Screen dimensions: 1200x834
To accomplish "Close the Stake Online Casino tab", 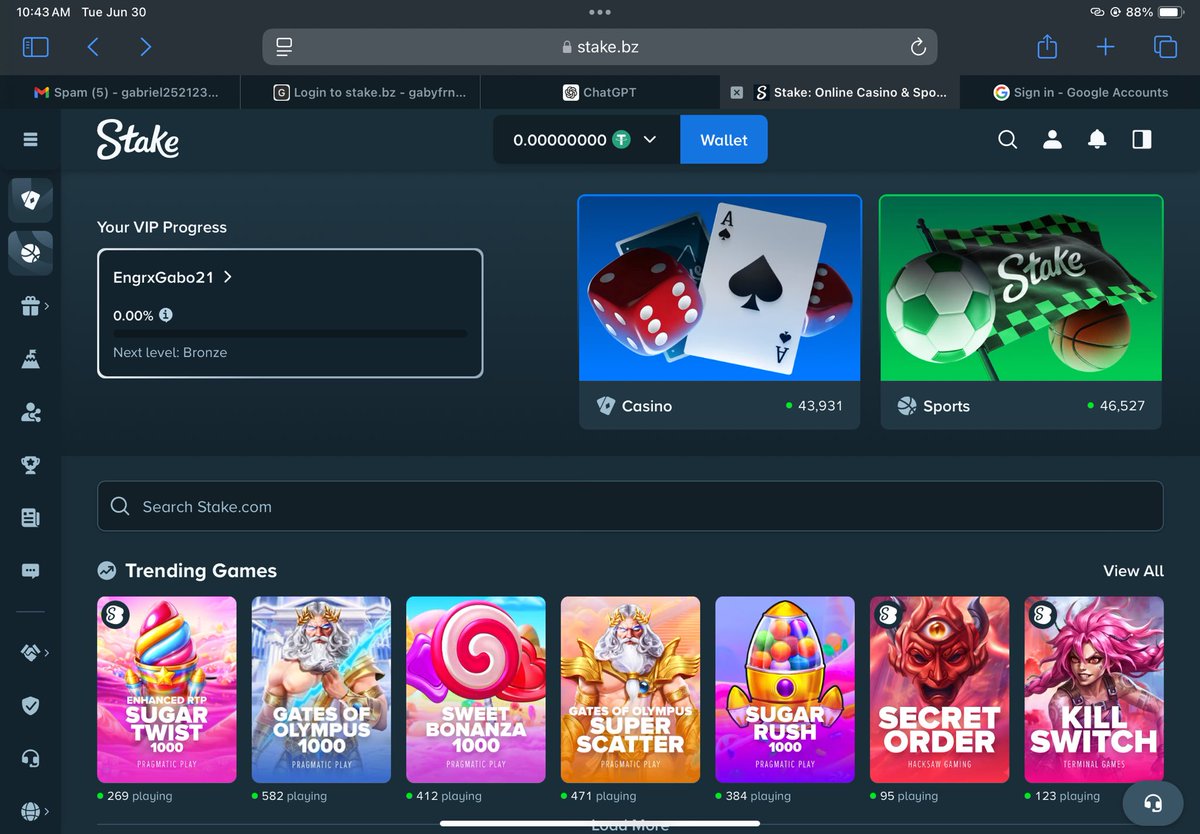I will [x=737, y=92].
